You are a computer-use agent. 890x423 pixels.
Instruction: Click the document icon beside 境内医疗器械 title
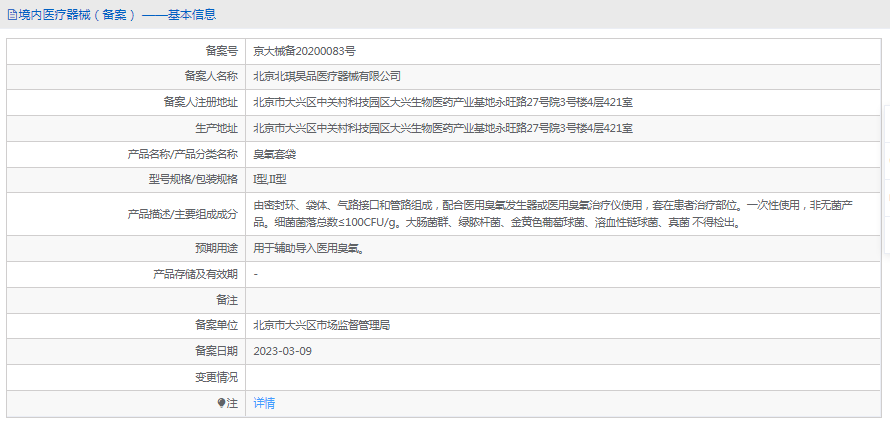[x=12, y=15]
